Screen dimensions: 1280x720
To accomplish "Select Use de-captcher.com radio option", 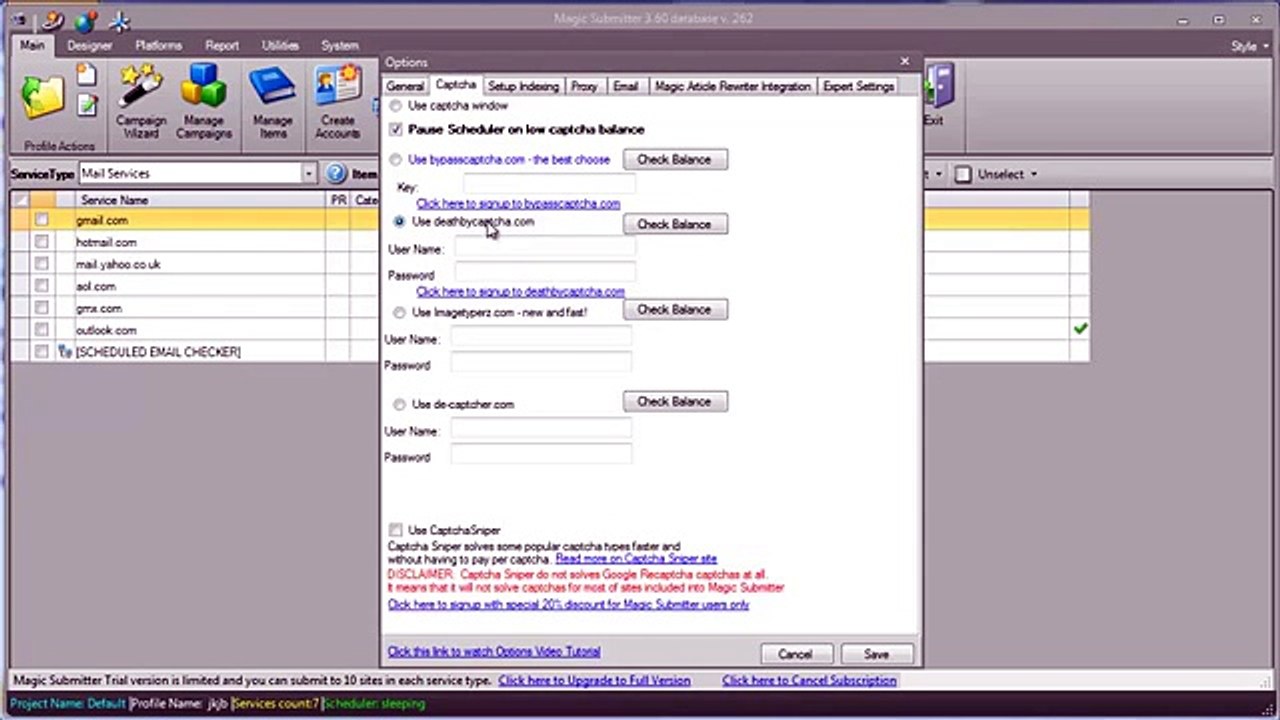I will [399, 405].
